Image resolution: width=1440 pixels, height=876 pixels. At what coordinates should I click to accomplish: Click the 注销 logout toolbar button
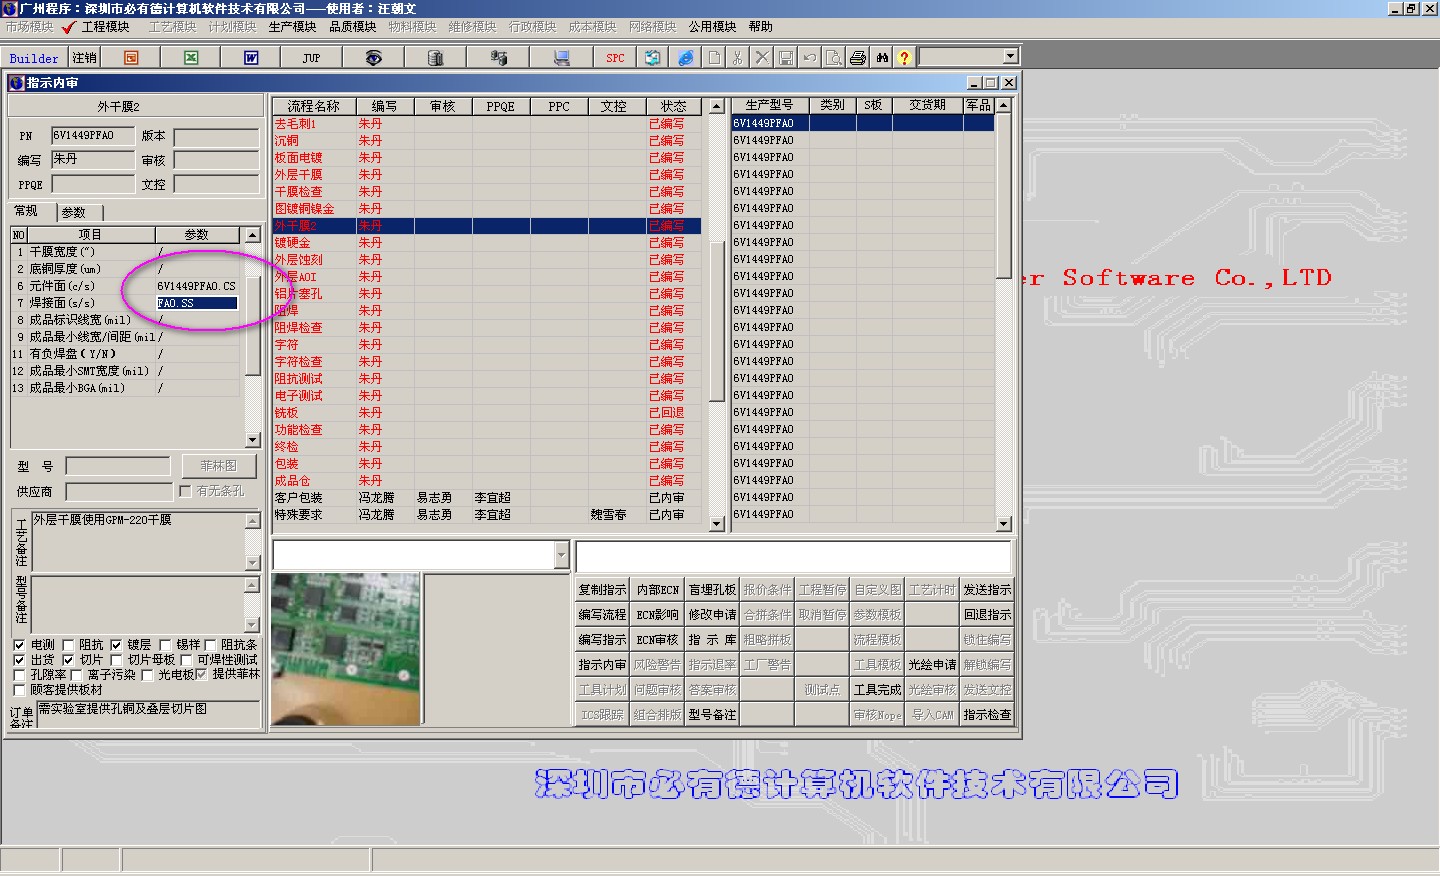click(x=84, y=58)
